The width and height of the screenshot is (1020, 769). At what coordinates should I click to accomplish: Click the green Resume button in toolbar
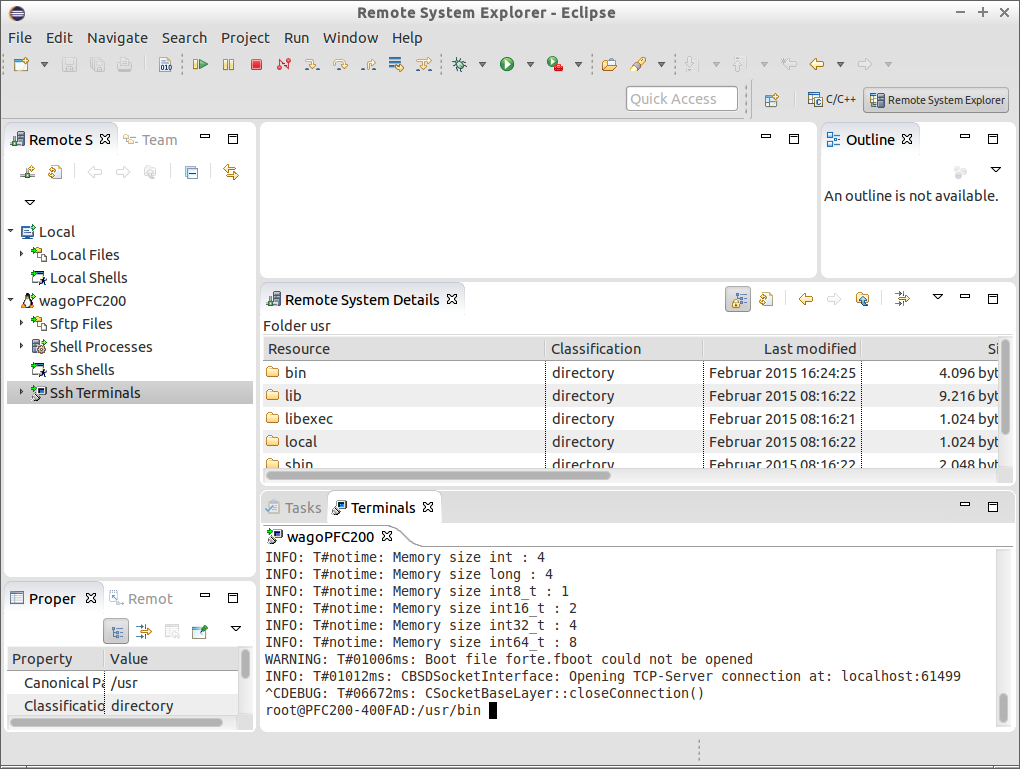(201, 64)
